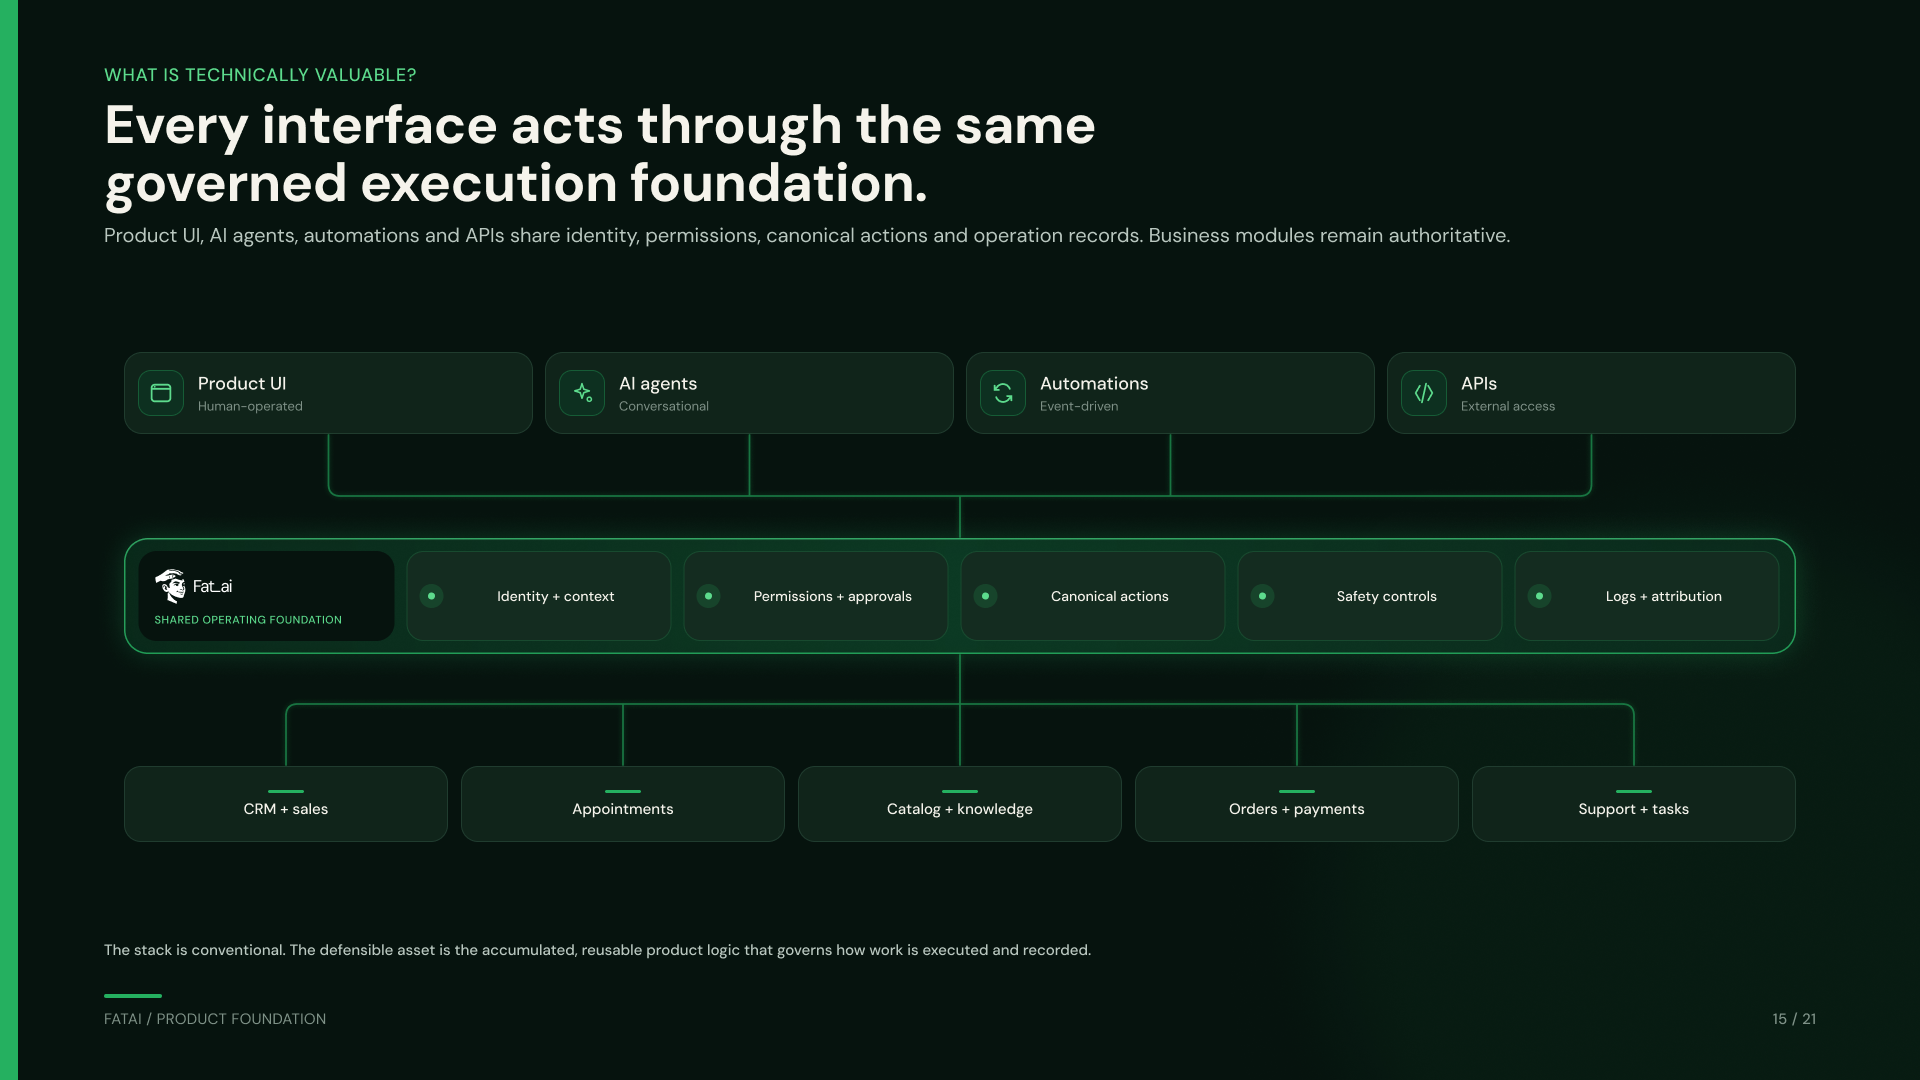Click the FATAI / Product Foundation footer
This screenshot has width=1920, height=1080.
coord(215,1019)
